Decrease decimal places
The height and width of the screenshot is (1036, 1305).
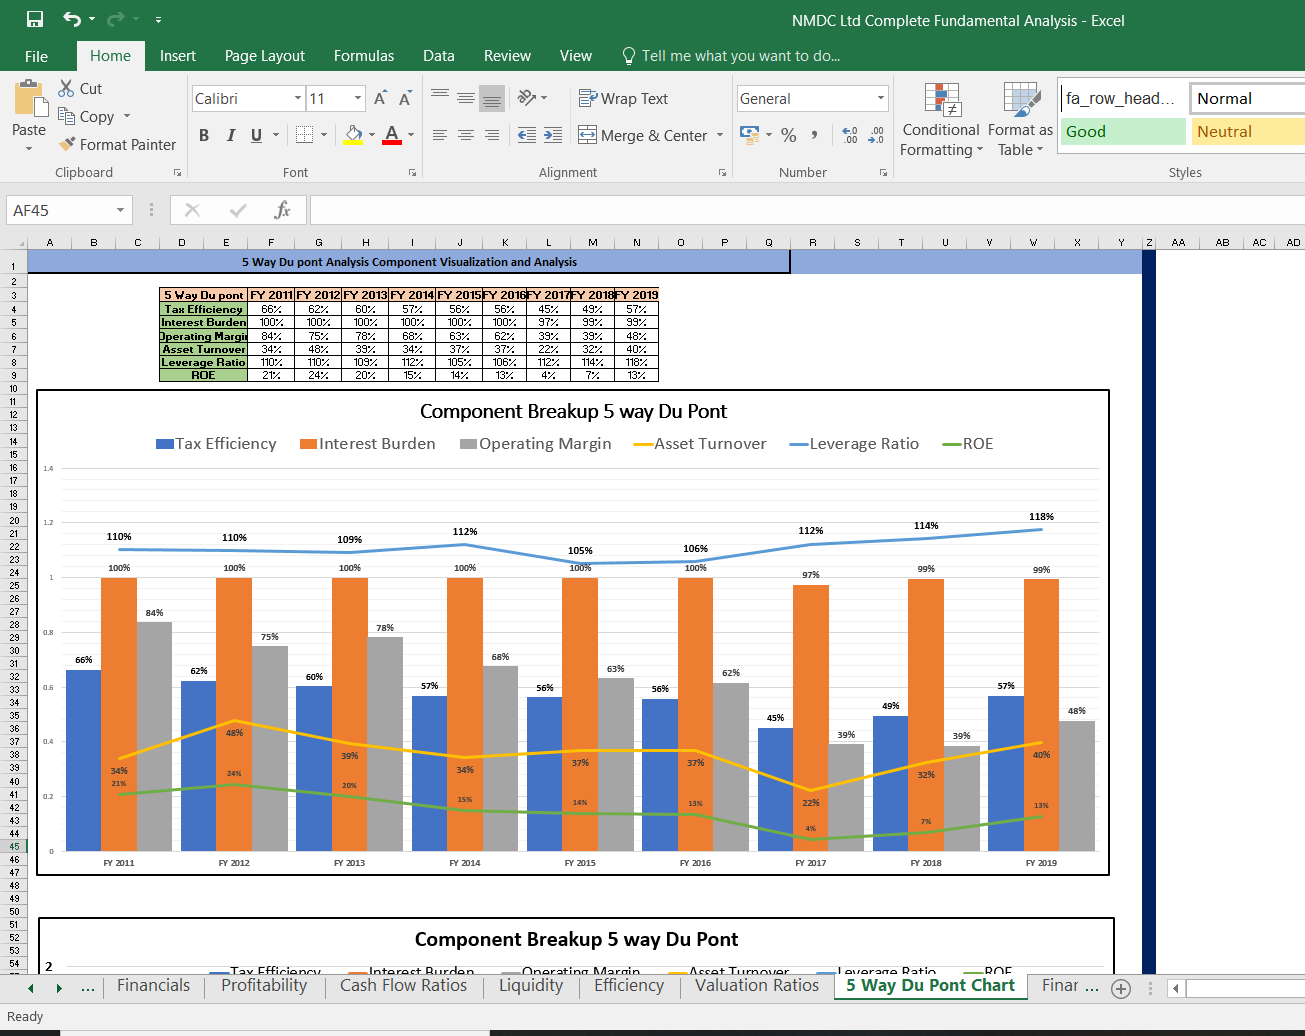coord(876,135)
